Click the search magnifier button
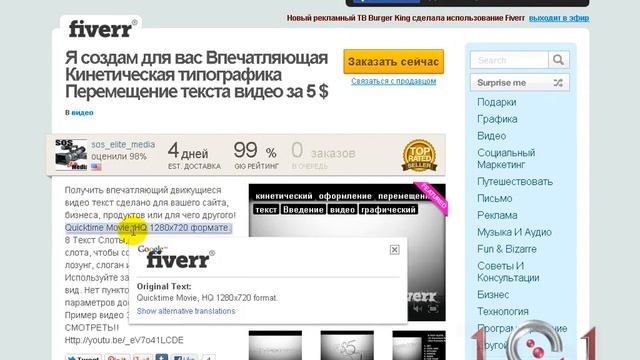This screenshot has width=640, height=360. point(558,60)
